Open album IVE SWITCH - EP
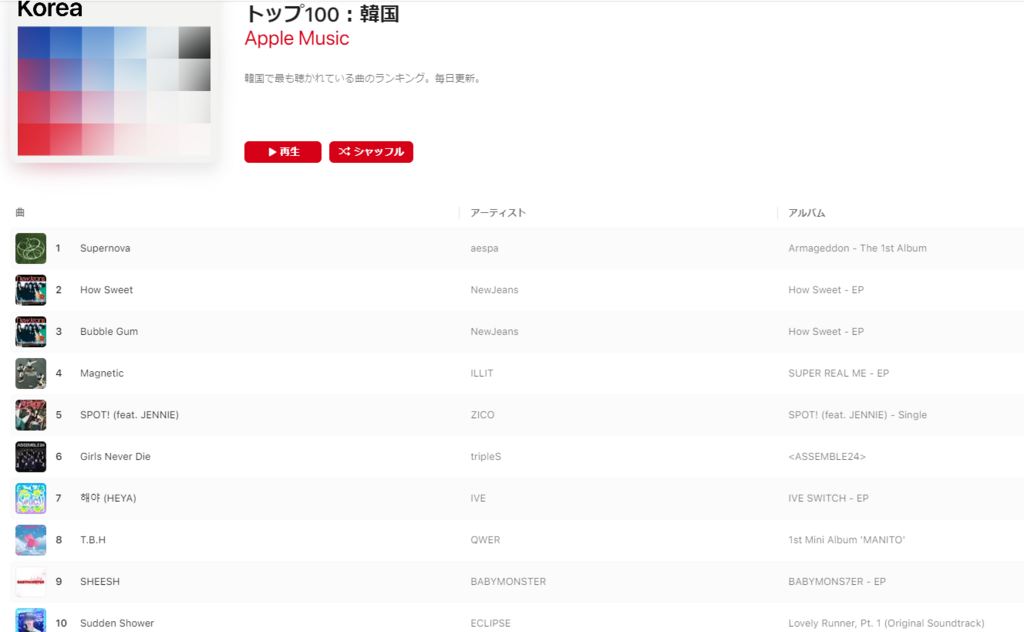Image resolution: width=1024 pixels, height=632 pixels. (828, 498)
